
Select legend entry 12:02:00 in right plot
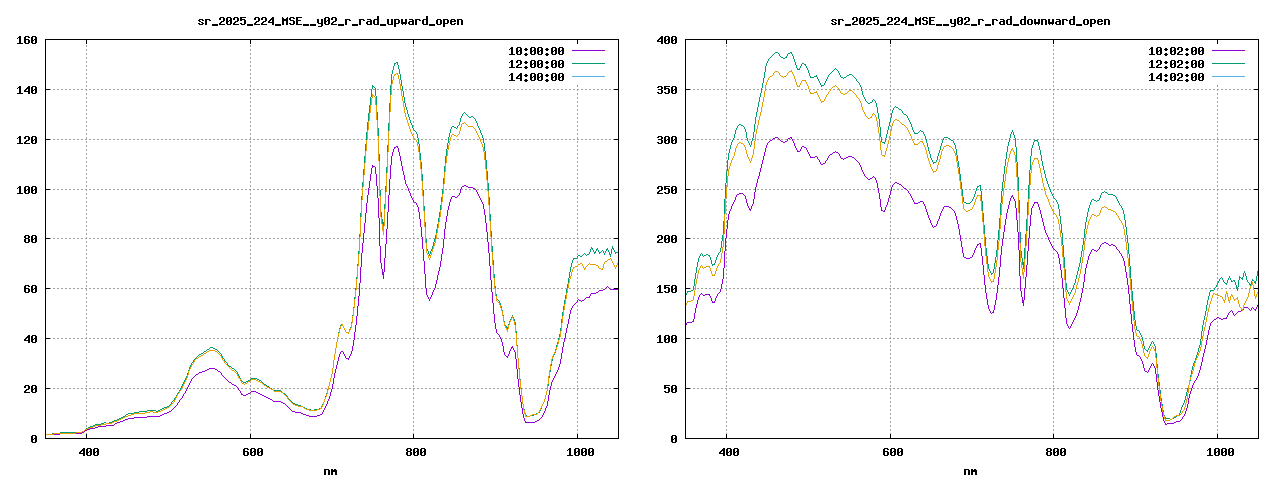point(1176,64)
